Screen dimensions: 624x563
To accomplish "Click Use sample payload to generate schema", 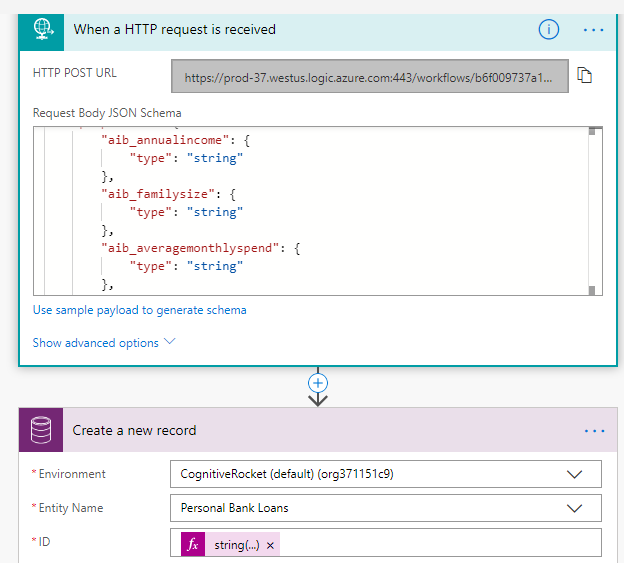I will [x=139, y=310].
